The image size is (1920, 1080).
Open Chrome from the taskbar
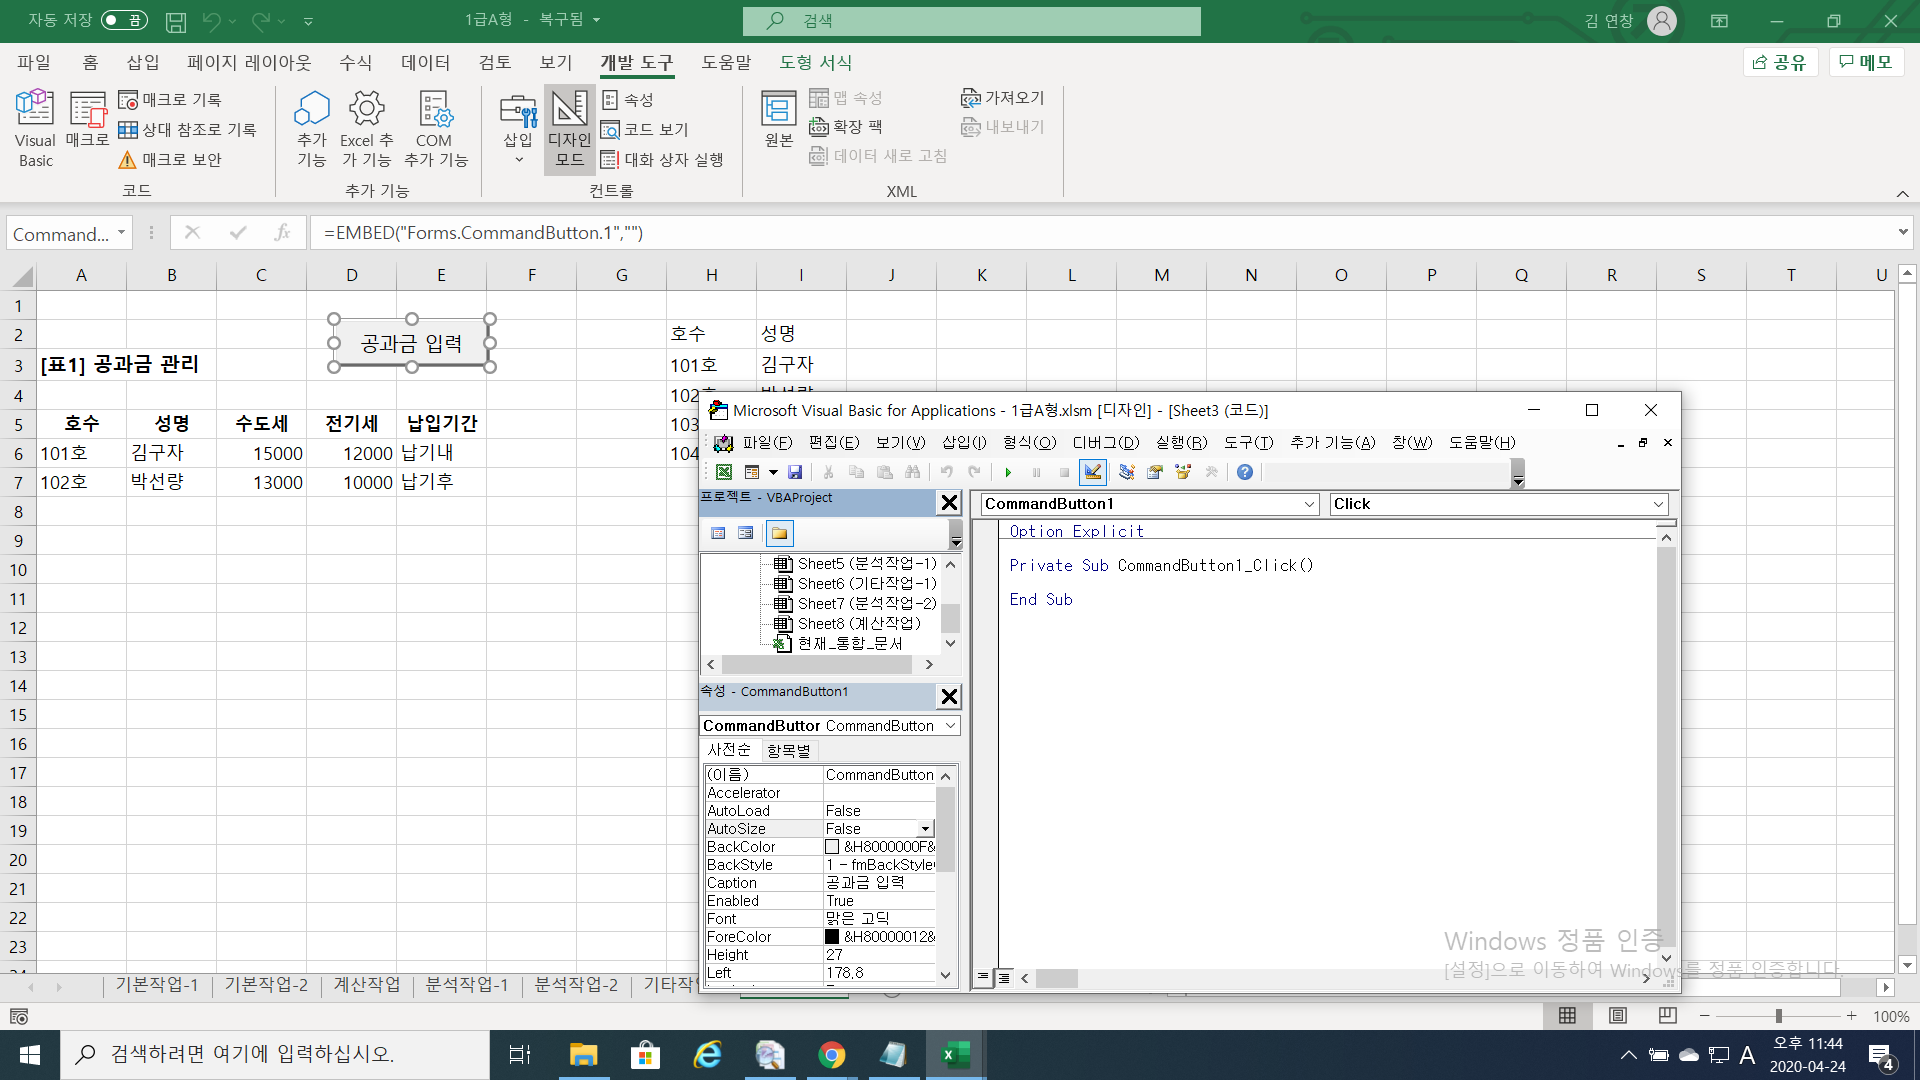click(x=831, y=1055)
